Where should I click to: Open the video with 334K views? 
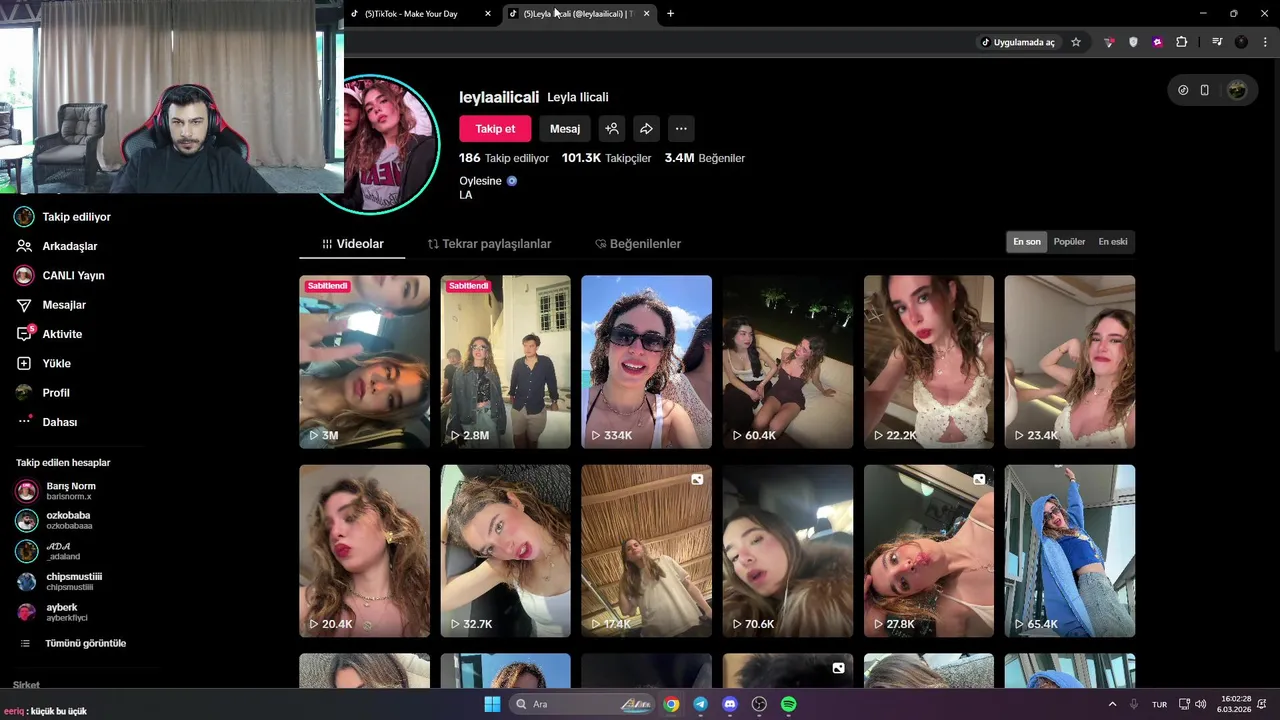click(646, 362)
